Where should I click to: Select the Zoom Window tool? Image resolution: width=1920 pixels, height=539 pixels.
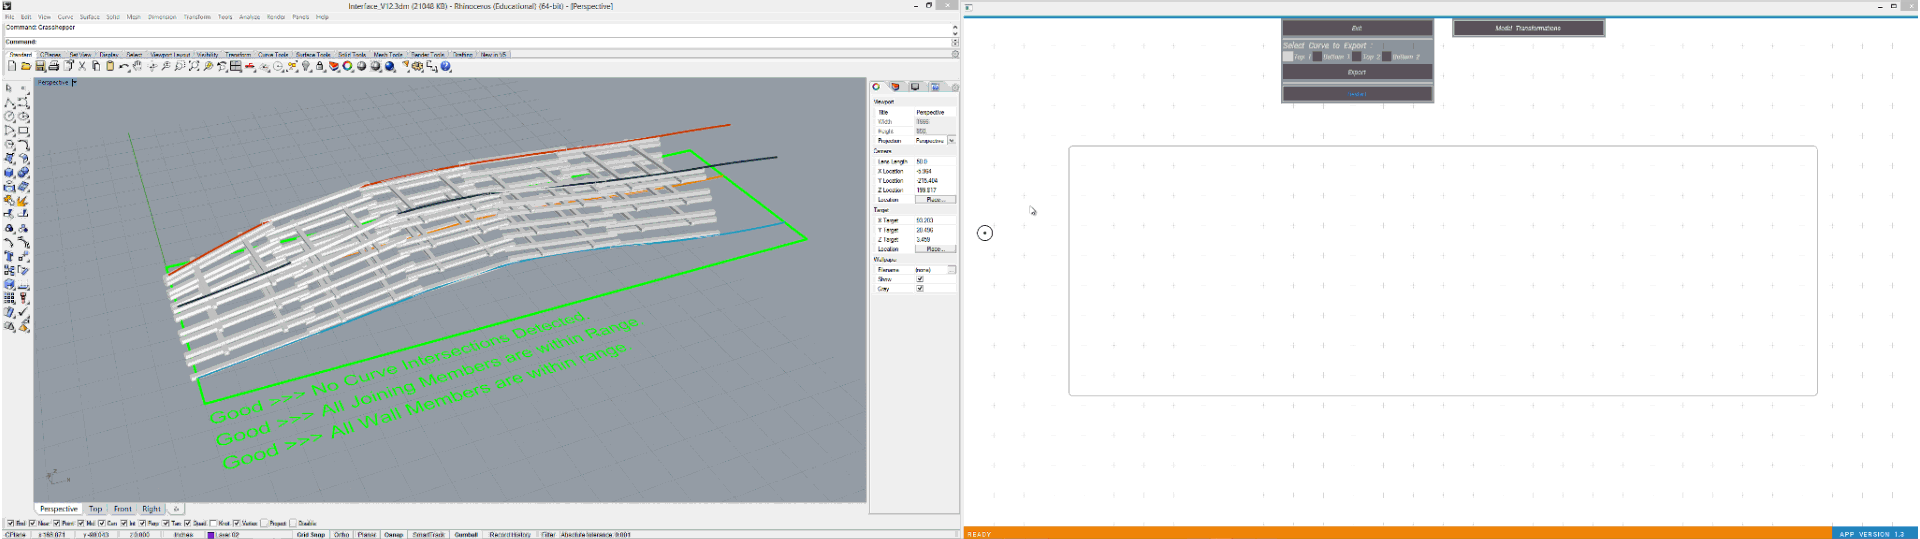179,66
